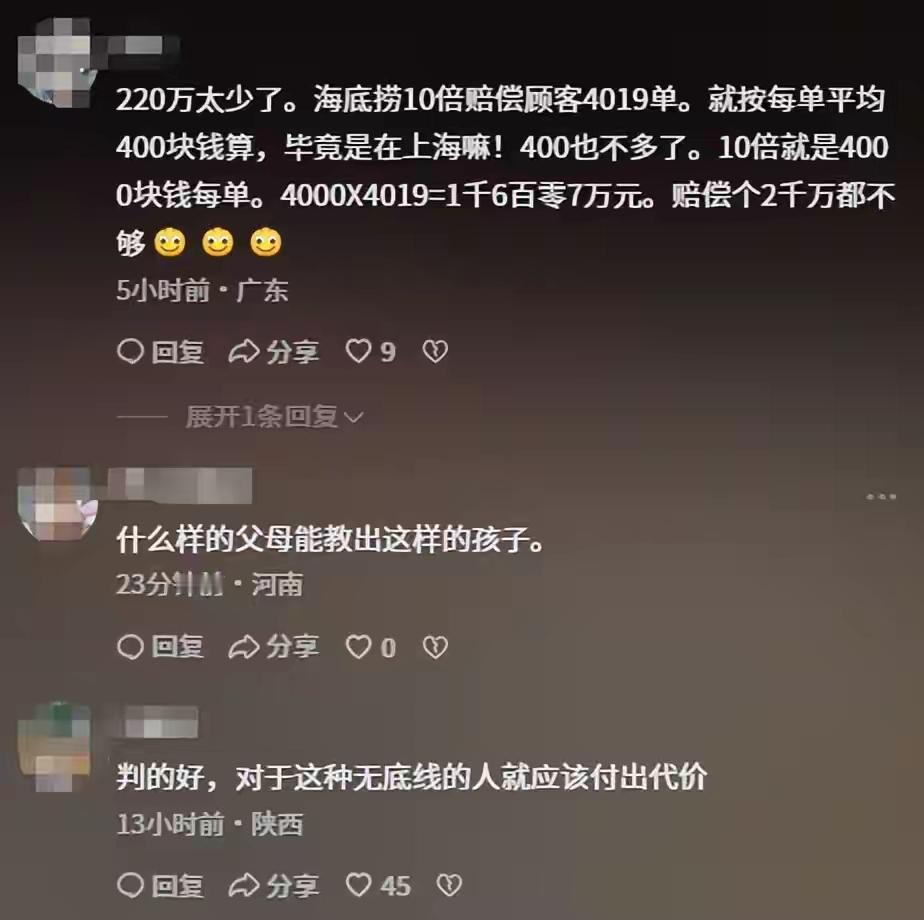Screen dimensions: 924x920
Task: Expand 展开1条回复 replies
Action: point(275,417)
